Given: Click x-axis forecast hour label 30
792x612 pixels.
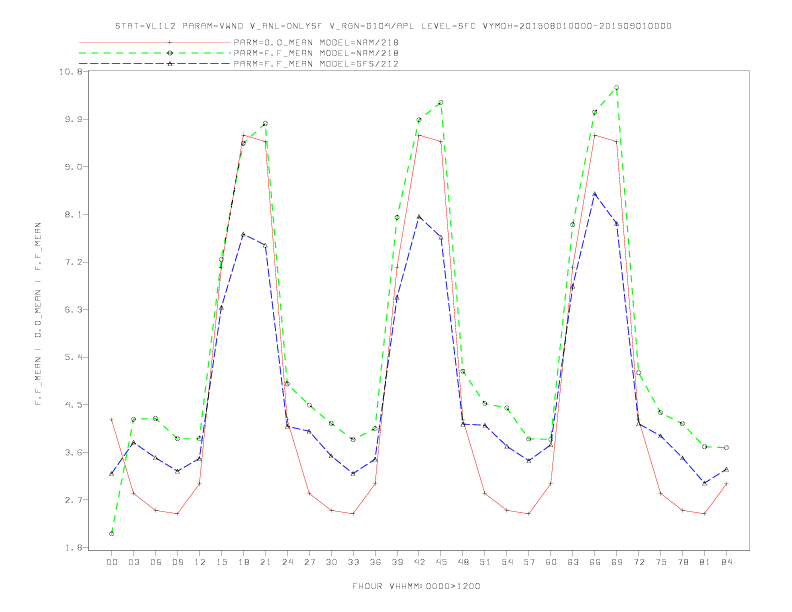Looking at the screenshot, I should coord(331,562).
